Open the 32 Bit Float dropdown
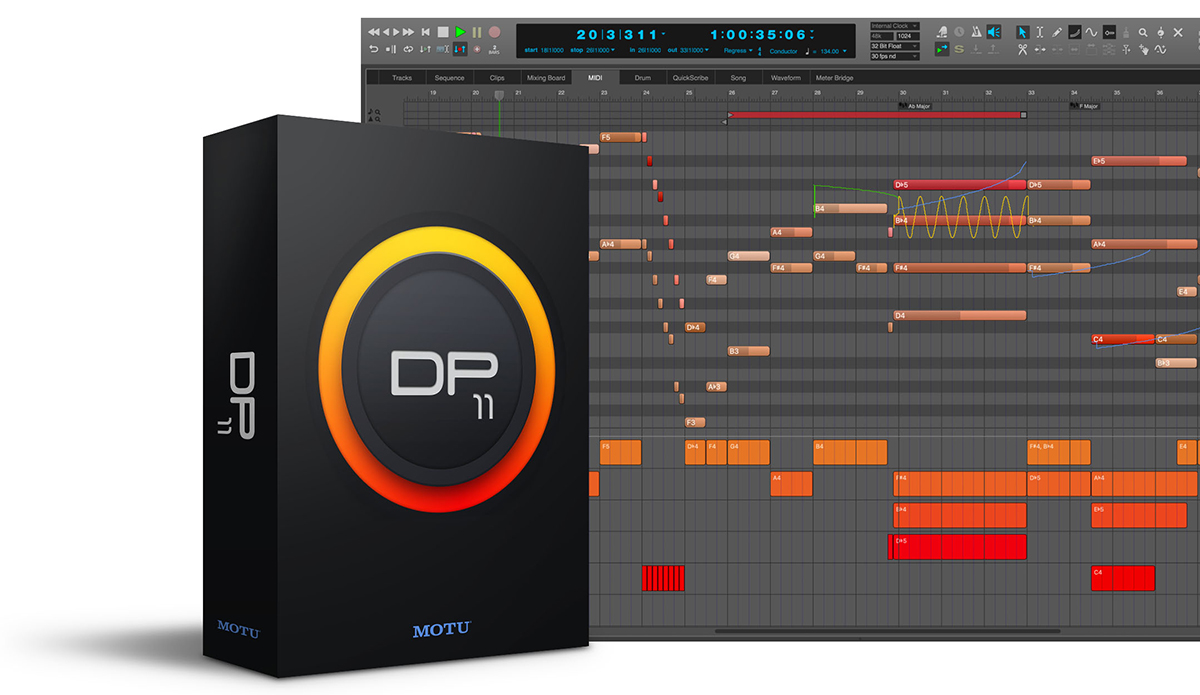Screen dimensions: 1200x695 click(893, 46)
